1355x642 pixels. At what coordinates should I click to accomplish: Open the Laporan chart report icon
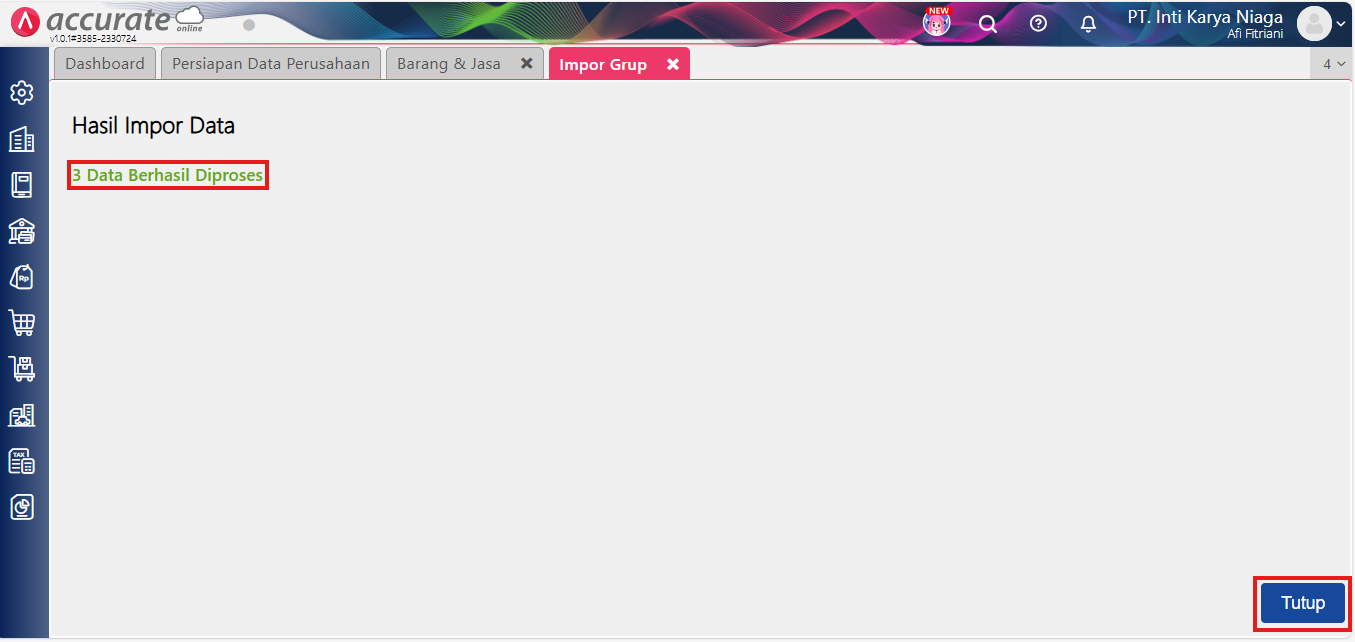coord(21,507)
